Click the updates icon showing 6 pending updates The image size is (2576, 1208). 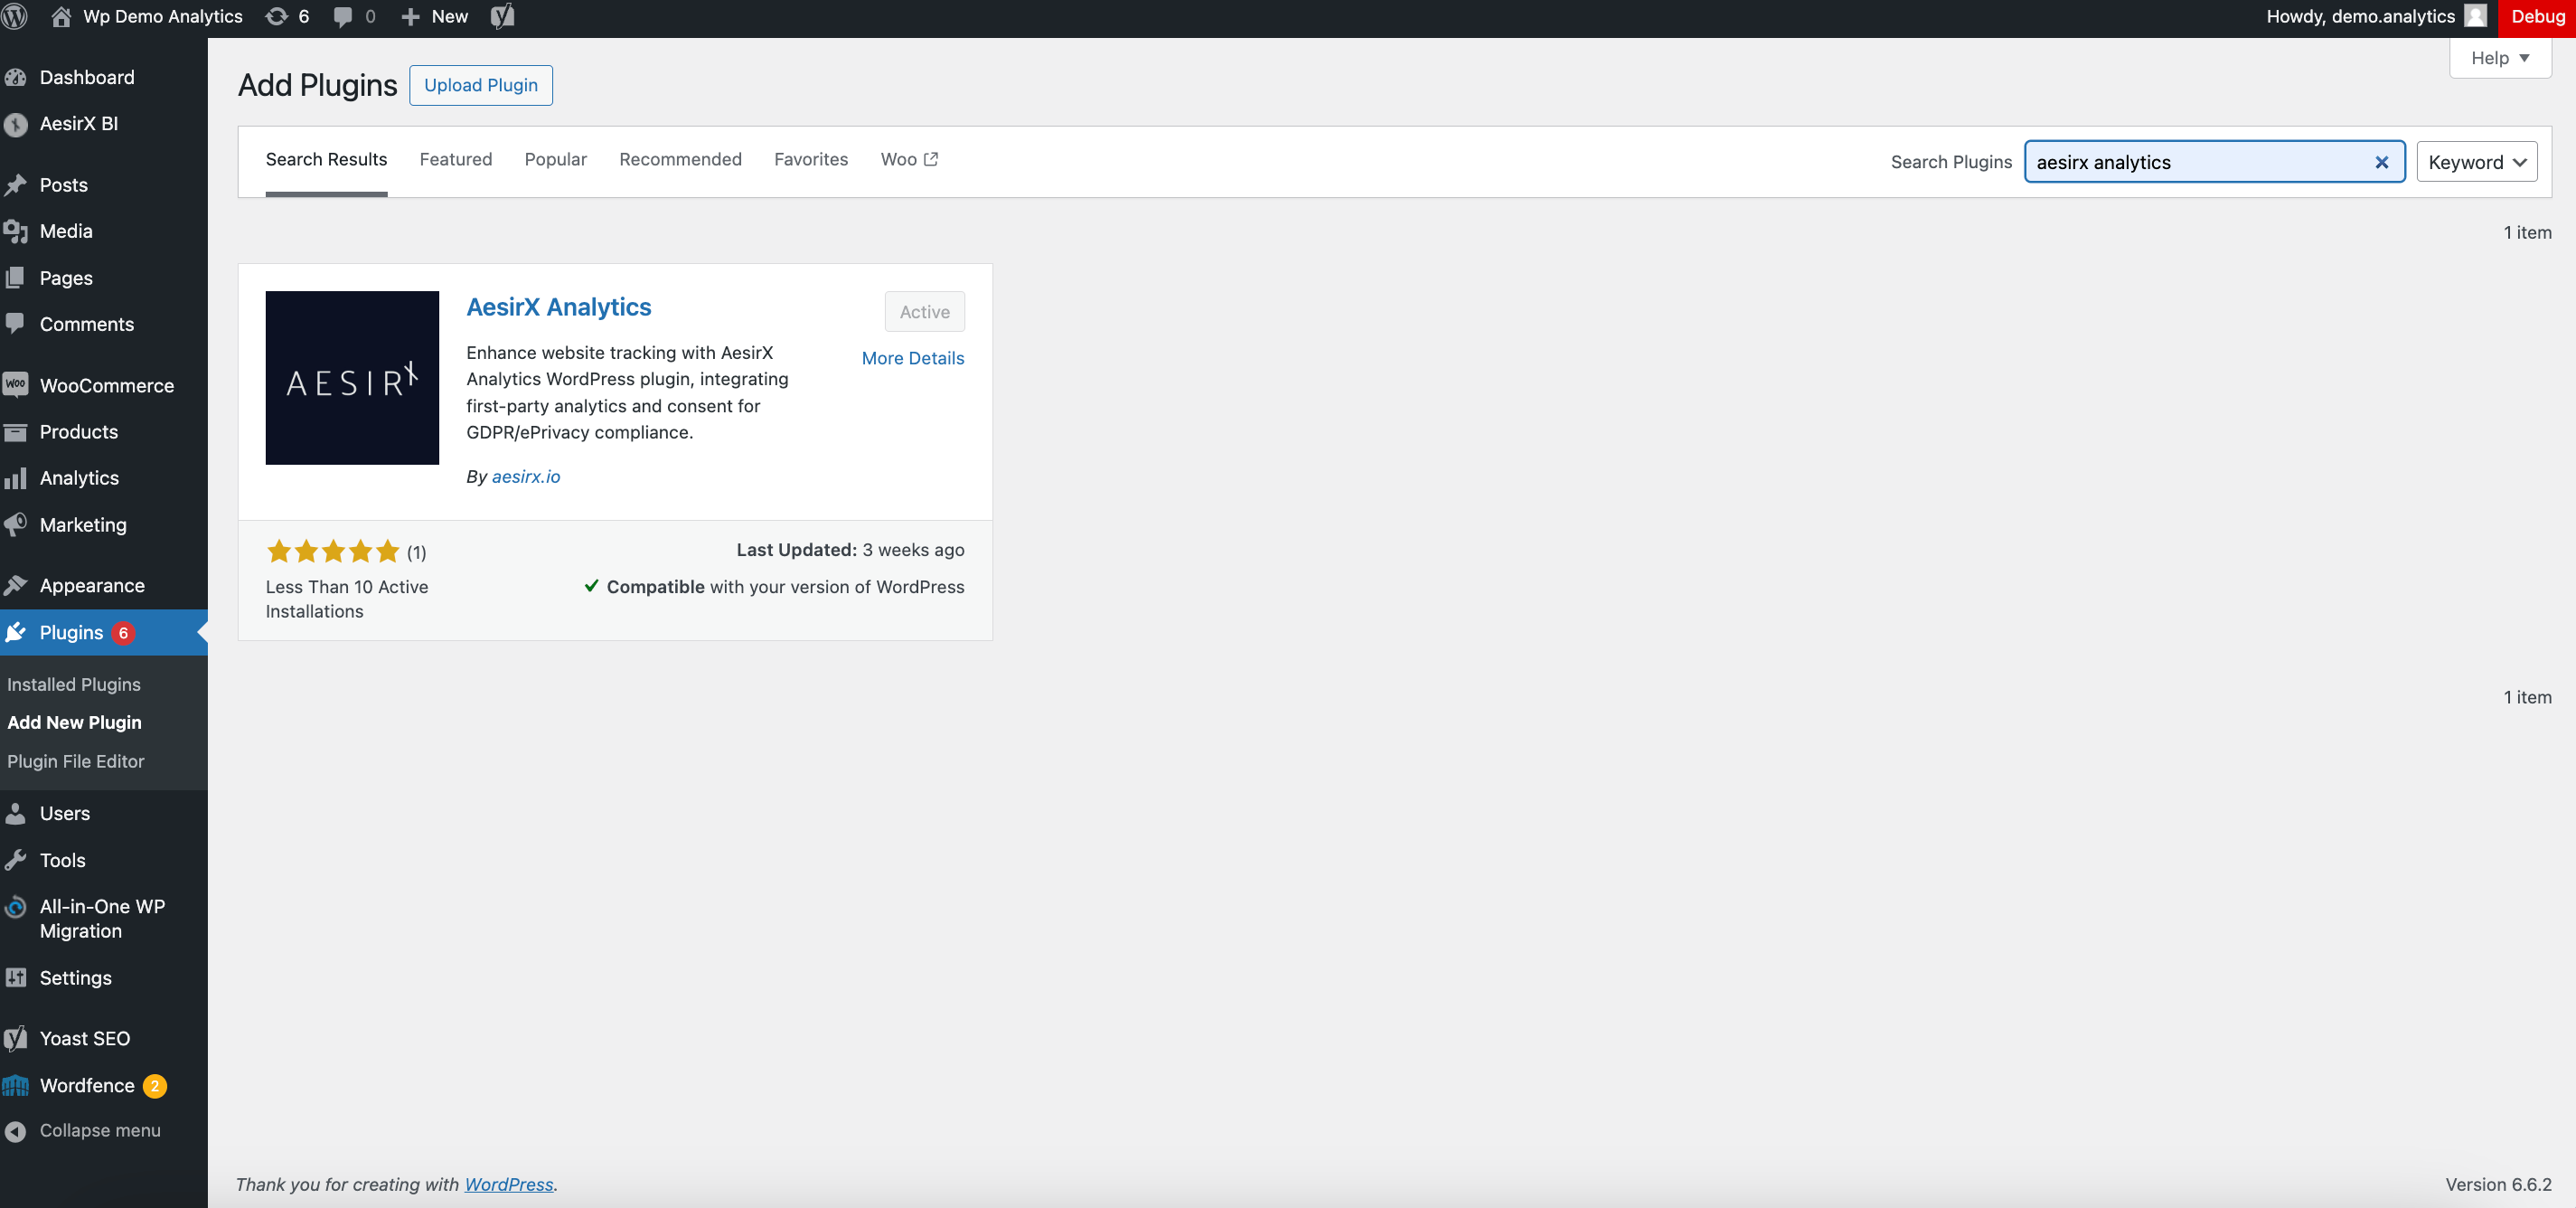pyautogui.click(x=277, y=16)
